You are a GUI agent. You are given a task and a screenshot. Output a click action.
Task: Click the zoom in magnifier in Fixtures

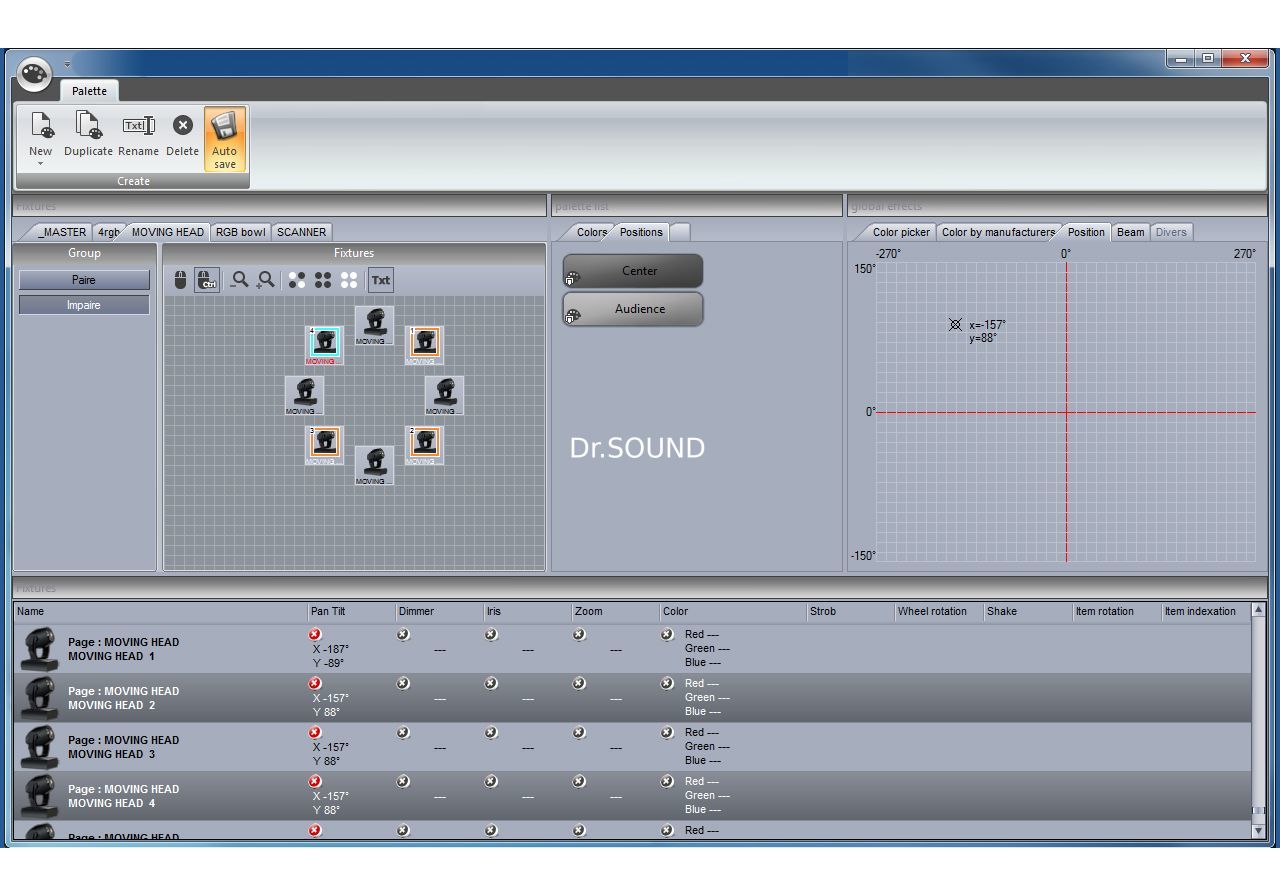266,280
